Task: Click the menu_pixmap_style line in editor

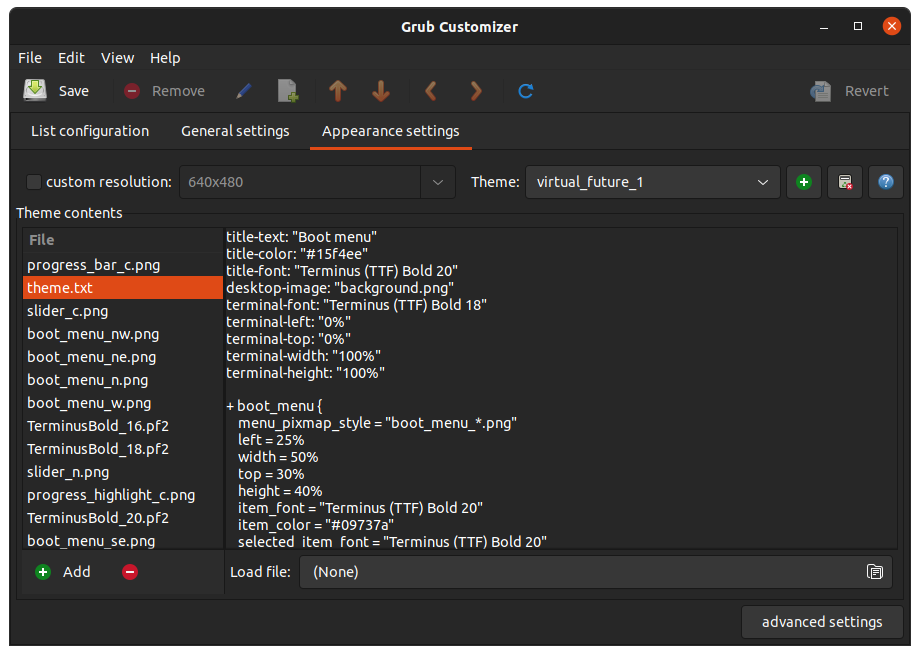Action: pyautogui.click(x=377, y=423)
